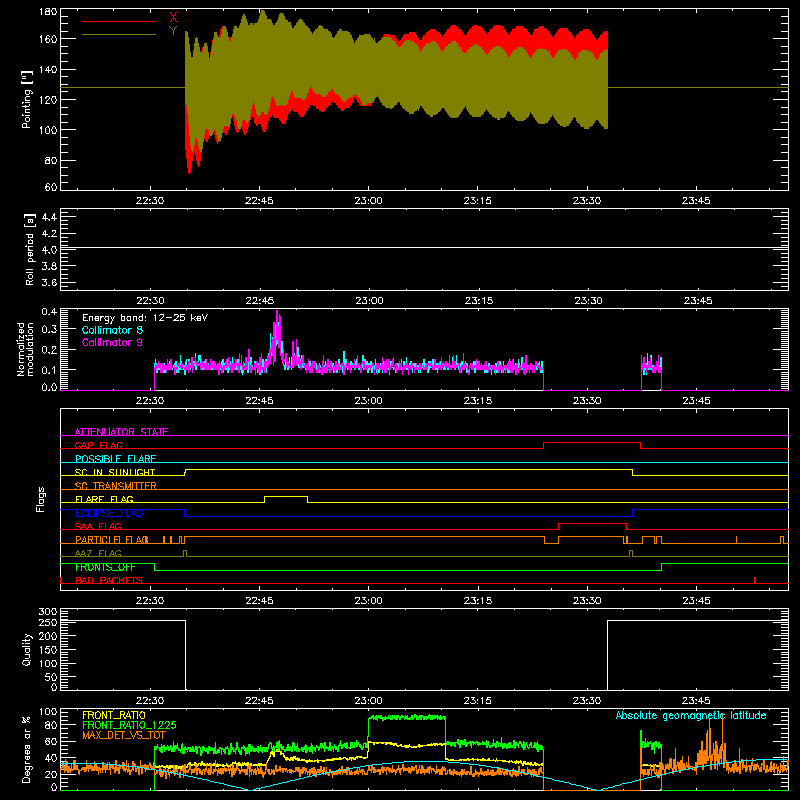Click the 'Degrees or %' axis label

point(27,749)
